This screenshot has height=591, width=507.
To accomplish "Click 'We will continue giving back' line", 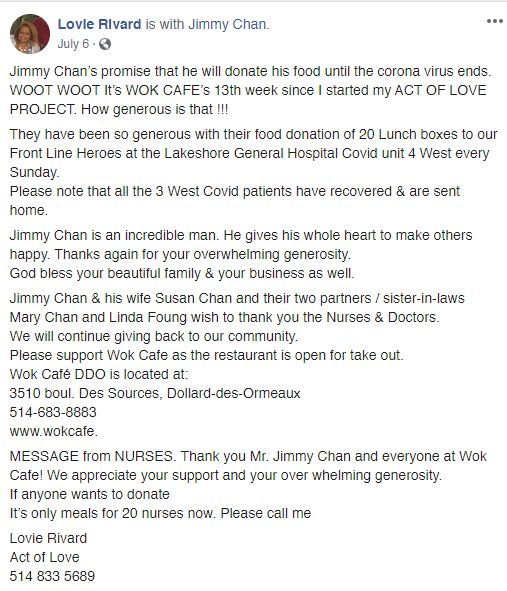I will click(x=154, y=336).
